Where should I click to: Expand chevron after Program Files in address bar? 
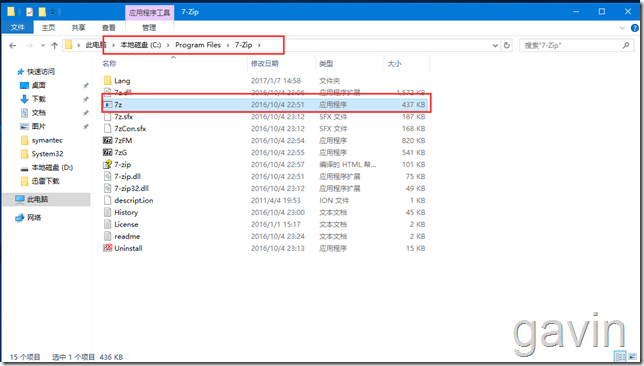pos(228,45)
